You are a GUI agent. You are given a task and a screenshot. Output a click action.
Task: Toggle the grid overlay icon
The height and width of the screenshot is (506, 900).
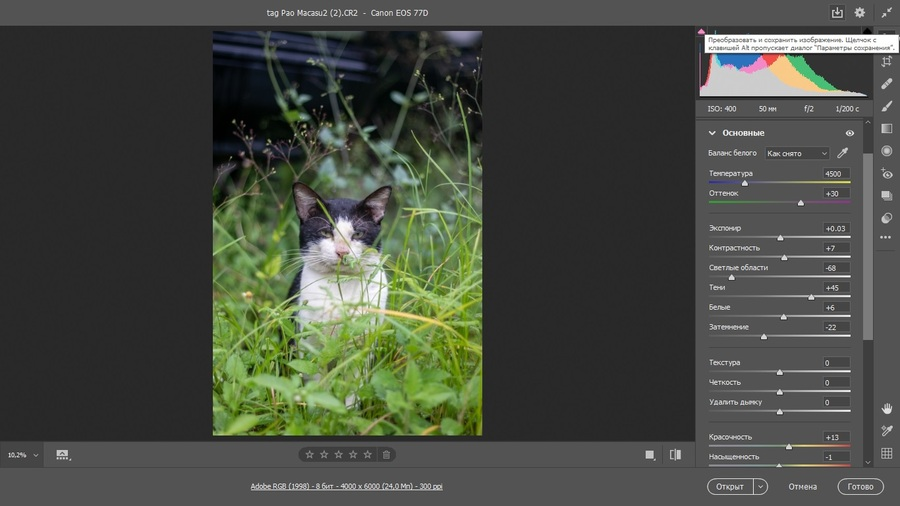click(887, 453)
